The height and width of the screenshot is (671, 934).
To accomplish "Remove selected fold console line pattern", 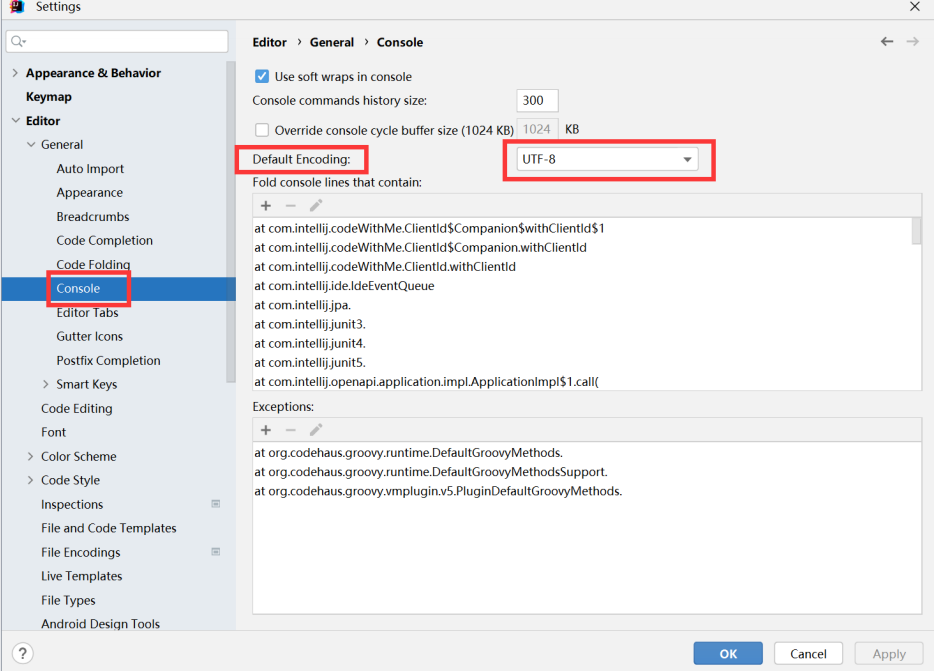I will point(291,206).
